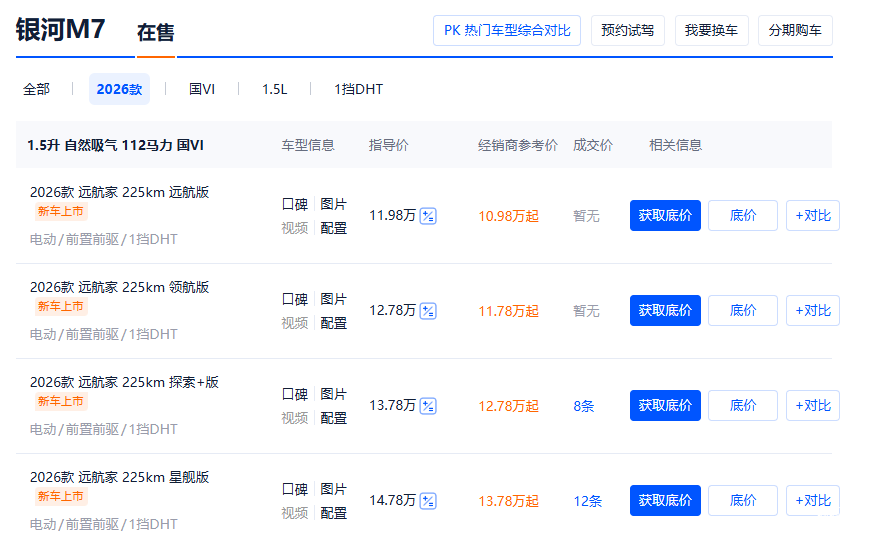Viewport: 870px width, 543px height.
Task: Click dealer price 11.78万起
Action: pyautogui.click(x=509, y=311)
